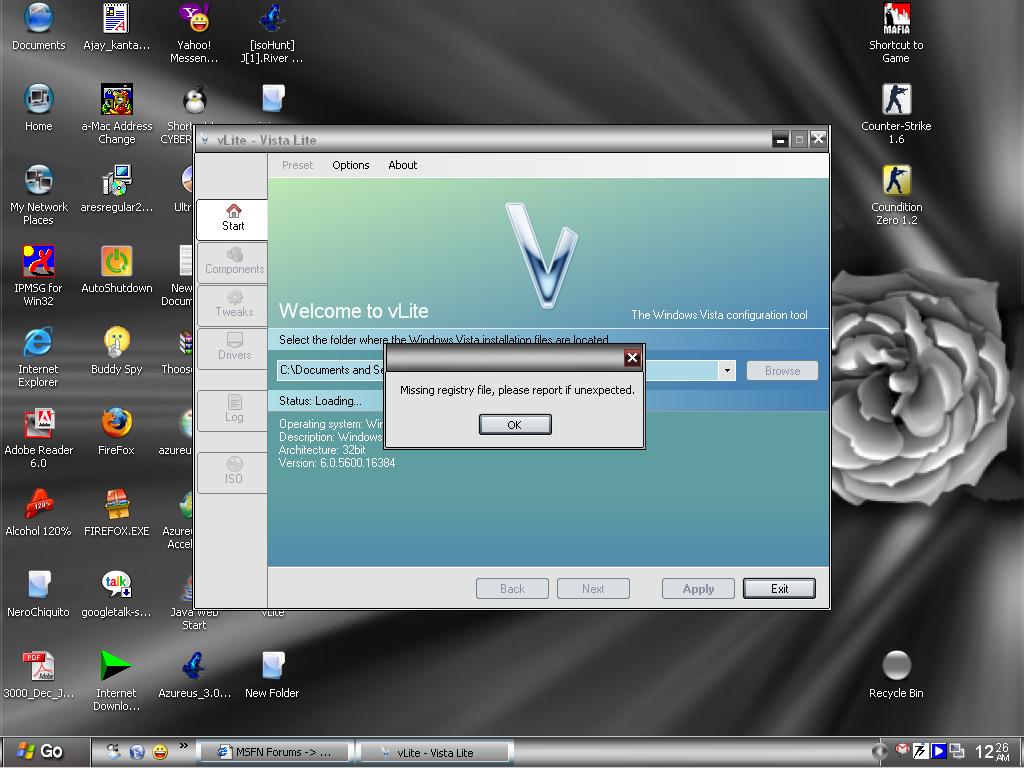Close the missing registry file error dialog
Viewport: 1024px width, 768px height.
632,357
